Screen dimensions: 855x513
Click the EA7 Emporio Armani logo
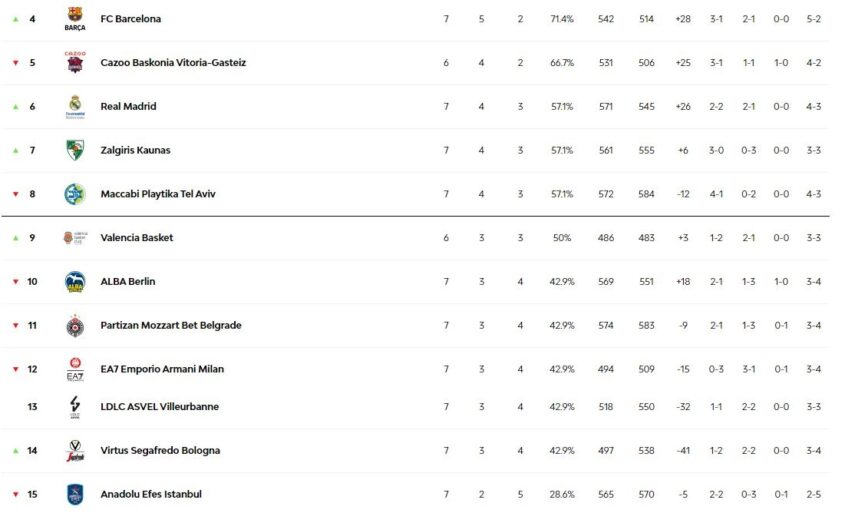point(75,369)
